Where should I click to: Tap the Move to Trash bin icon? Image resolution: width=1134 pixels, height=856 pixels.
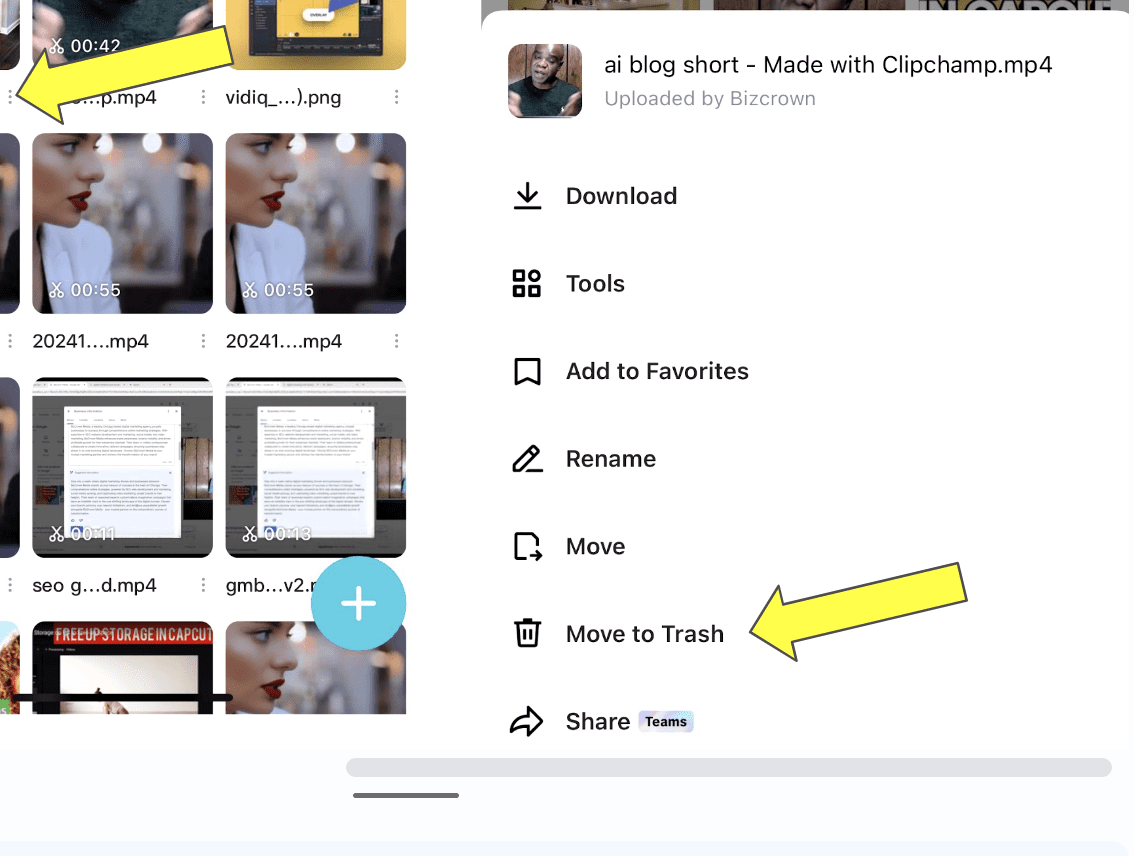(x=527, y=633)
